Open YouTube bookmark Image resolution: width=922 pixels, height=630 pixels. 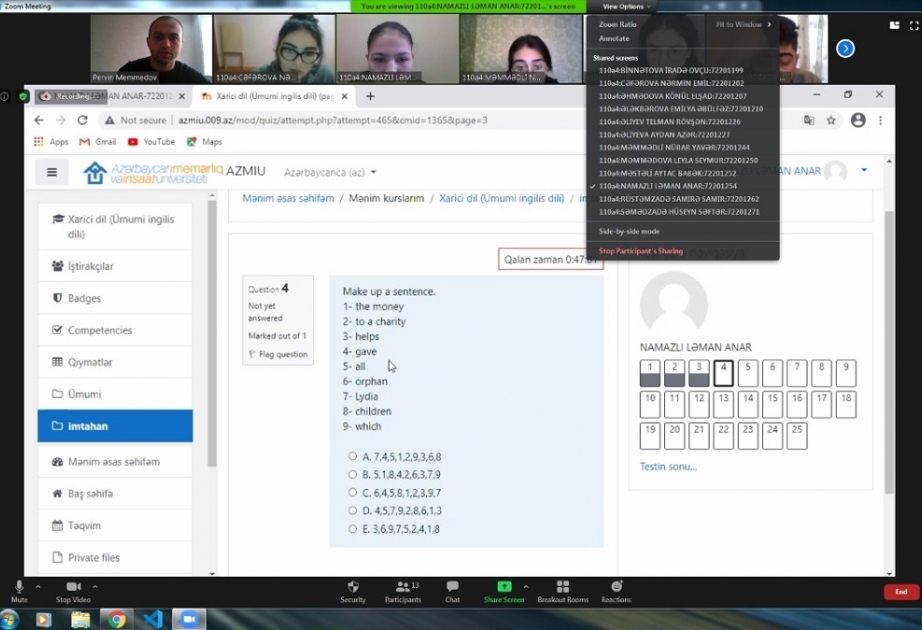151,142
